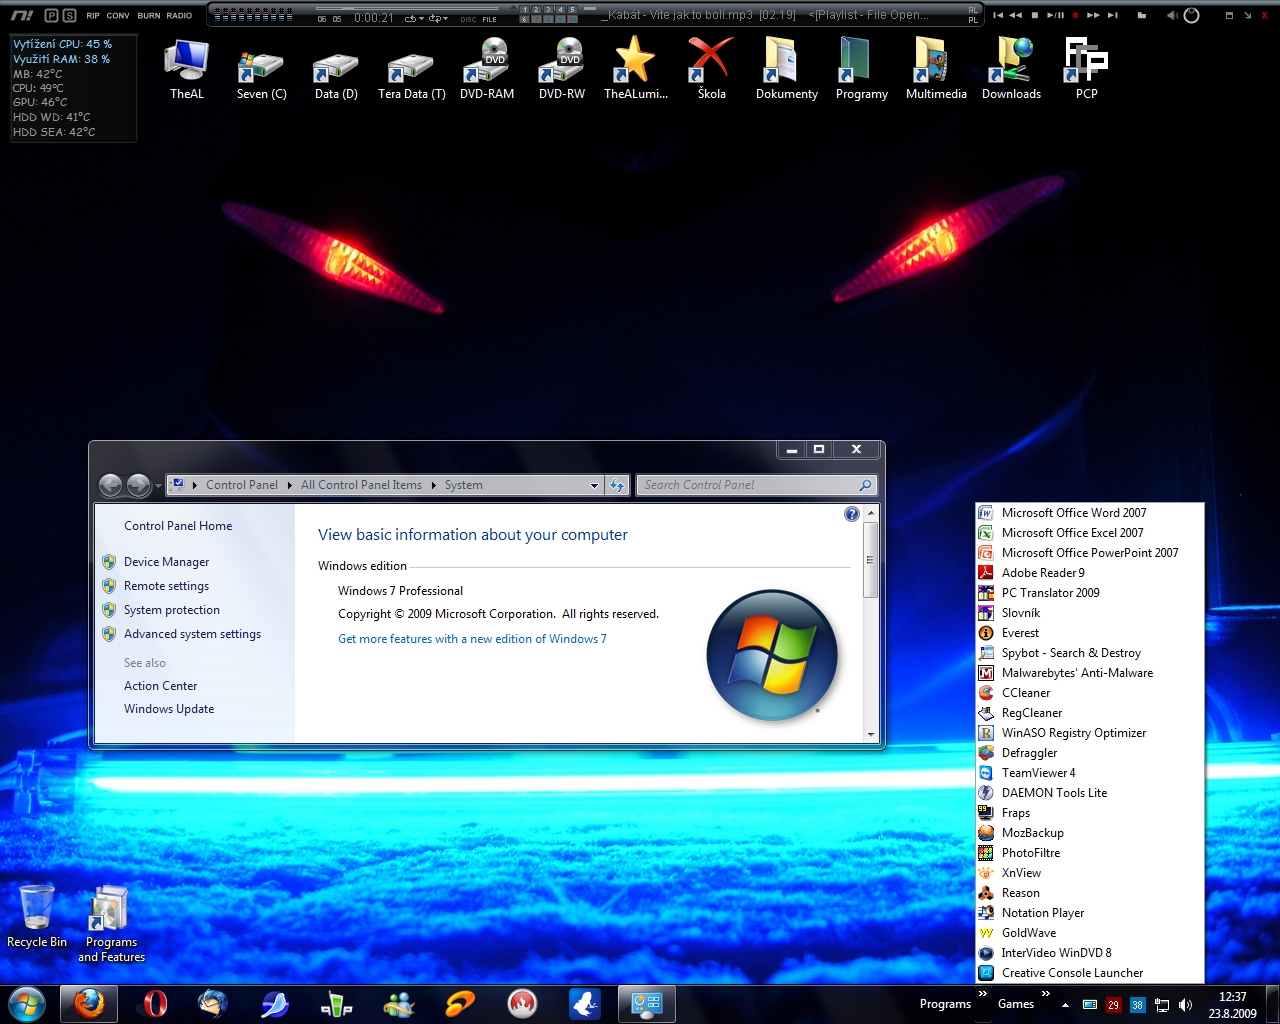Screen dimensions: 1280x1024
Task: Open Remote settings link
Action: tap(166, 586)
